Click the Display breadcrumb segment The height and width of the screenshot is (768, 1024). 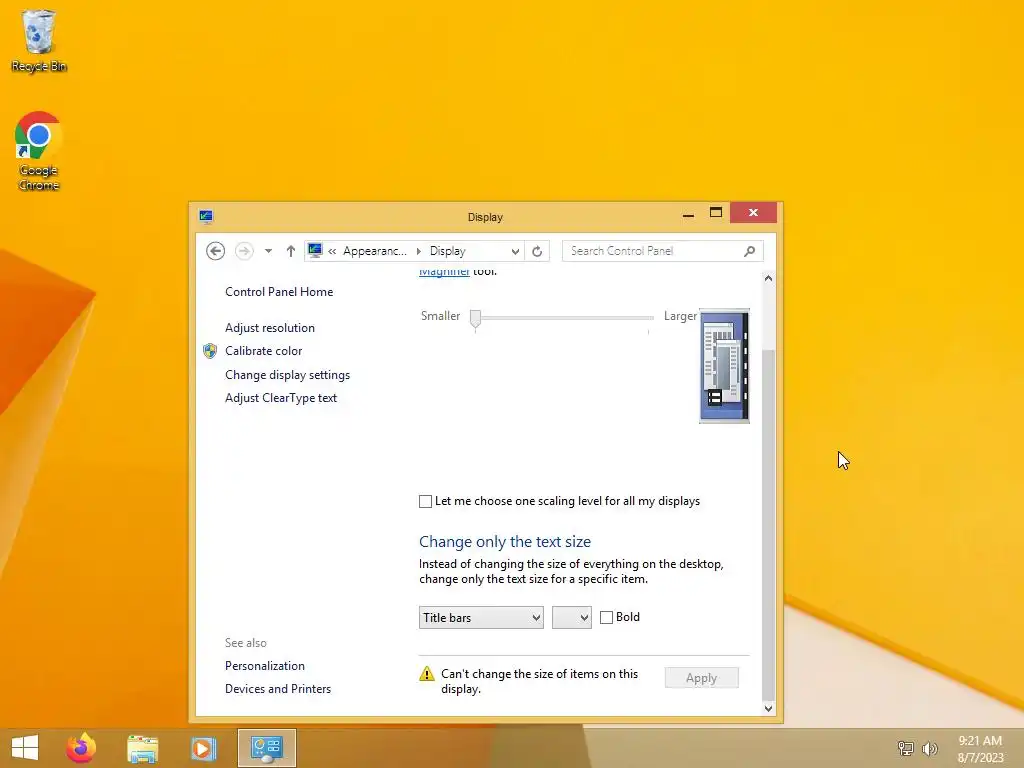pyautogui.click(x=447, y=251)
